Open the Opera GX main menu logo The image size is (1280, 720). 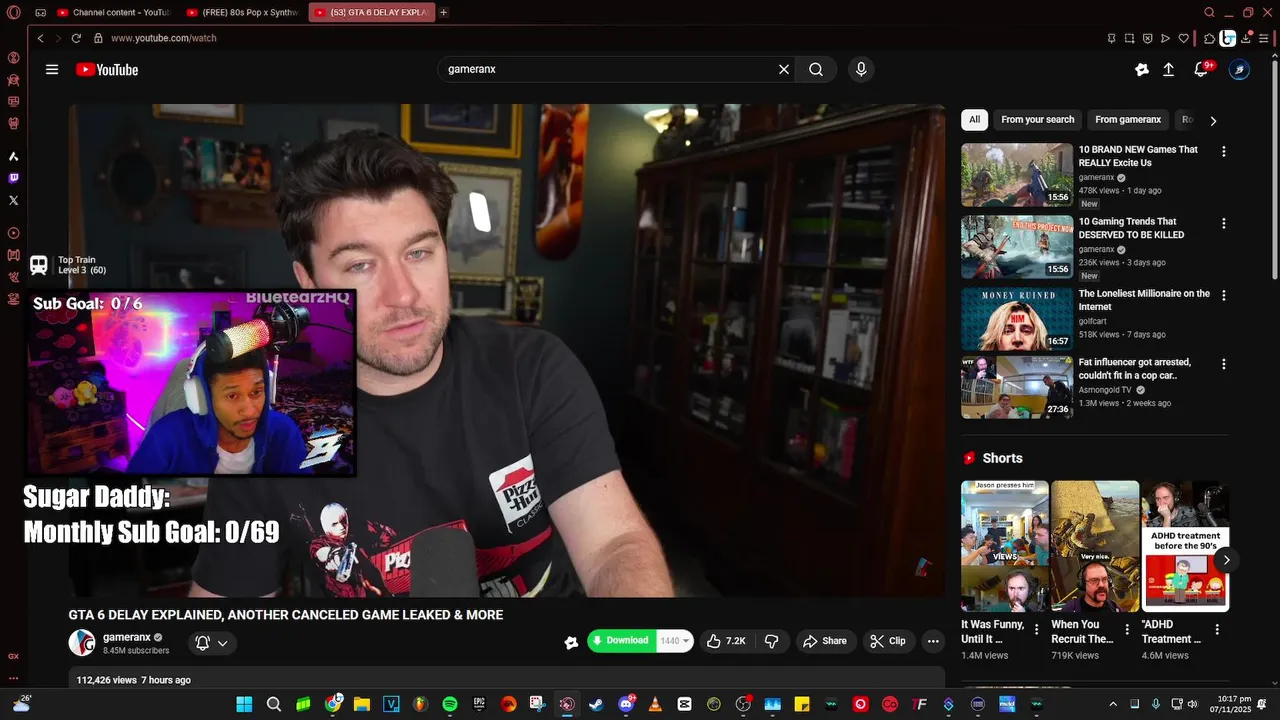[13, 13]
